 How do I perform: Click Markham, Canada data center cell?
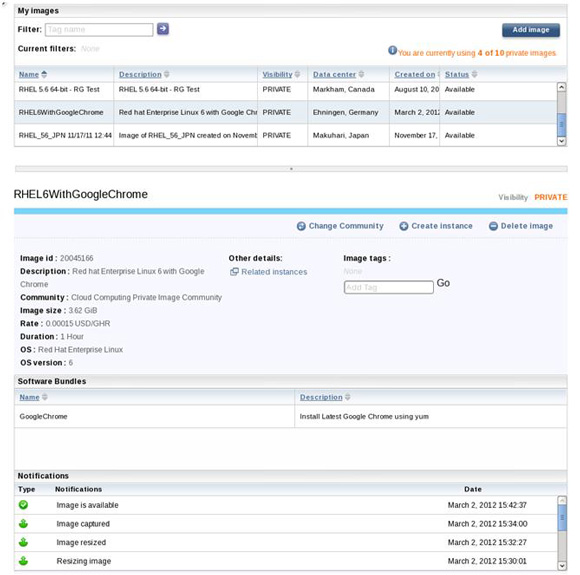(344, 89)
